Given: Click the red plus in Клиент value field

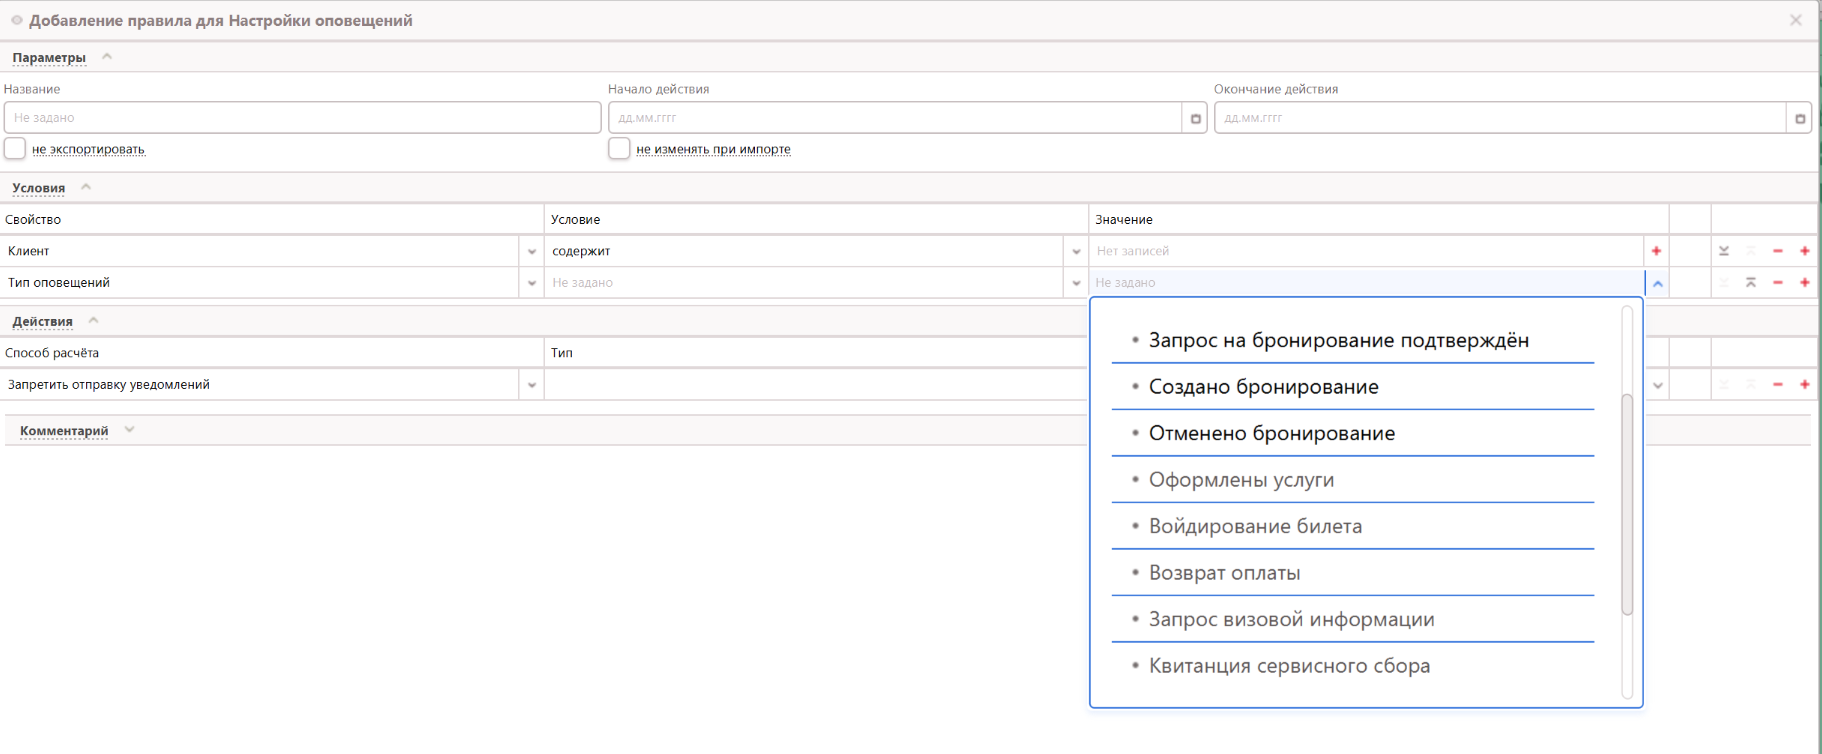Looking at the screenshot, I should (x=1656, y=251).
